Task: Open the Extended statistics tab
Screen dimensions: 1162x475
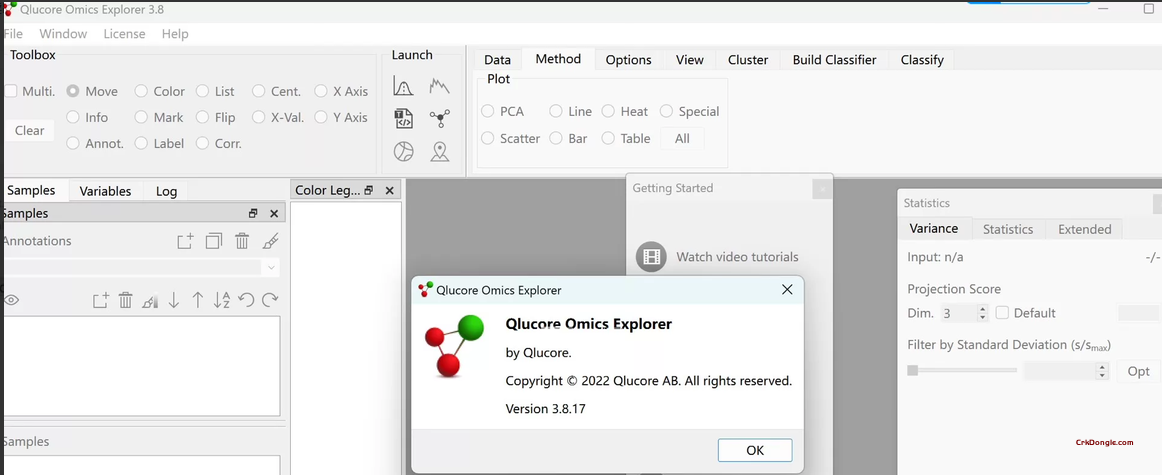Action: click(x=1084, y=229)
